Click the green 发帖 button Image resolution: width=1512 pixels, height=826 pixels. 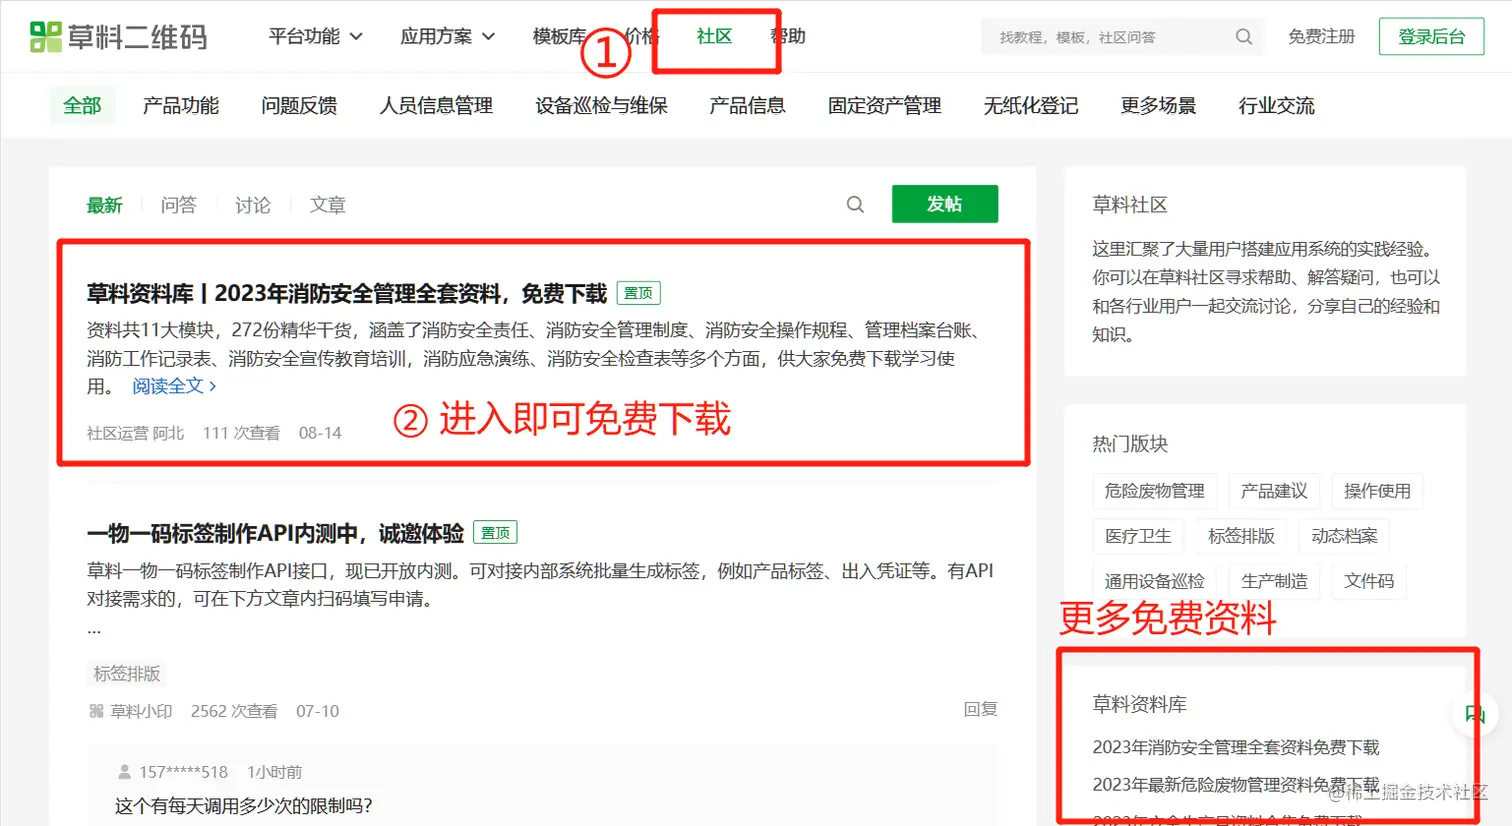944,204
